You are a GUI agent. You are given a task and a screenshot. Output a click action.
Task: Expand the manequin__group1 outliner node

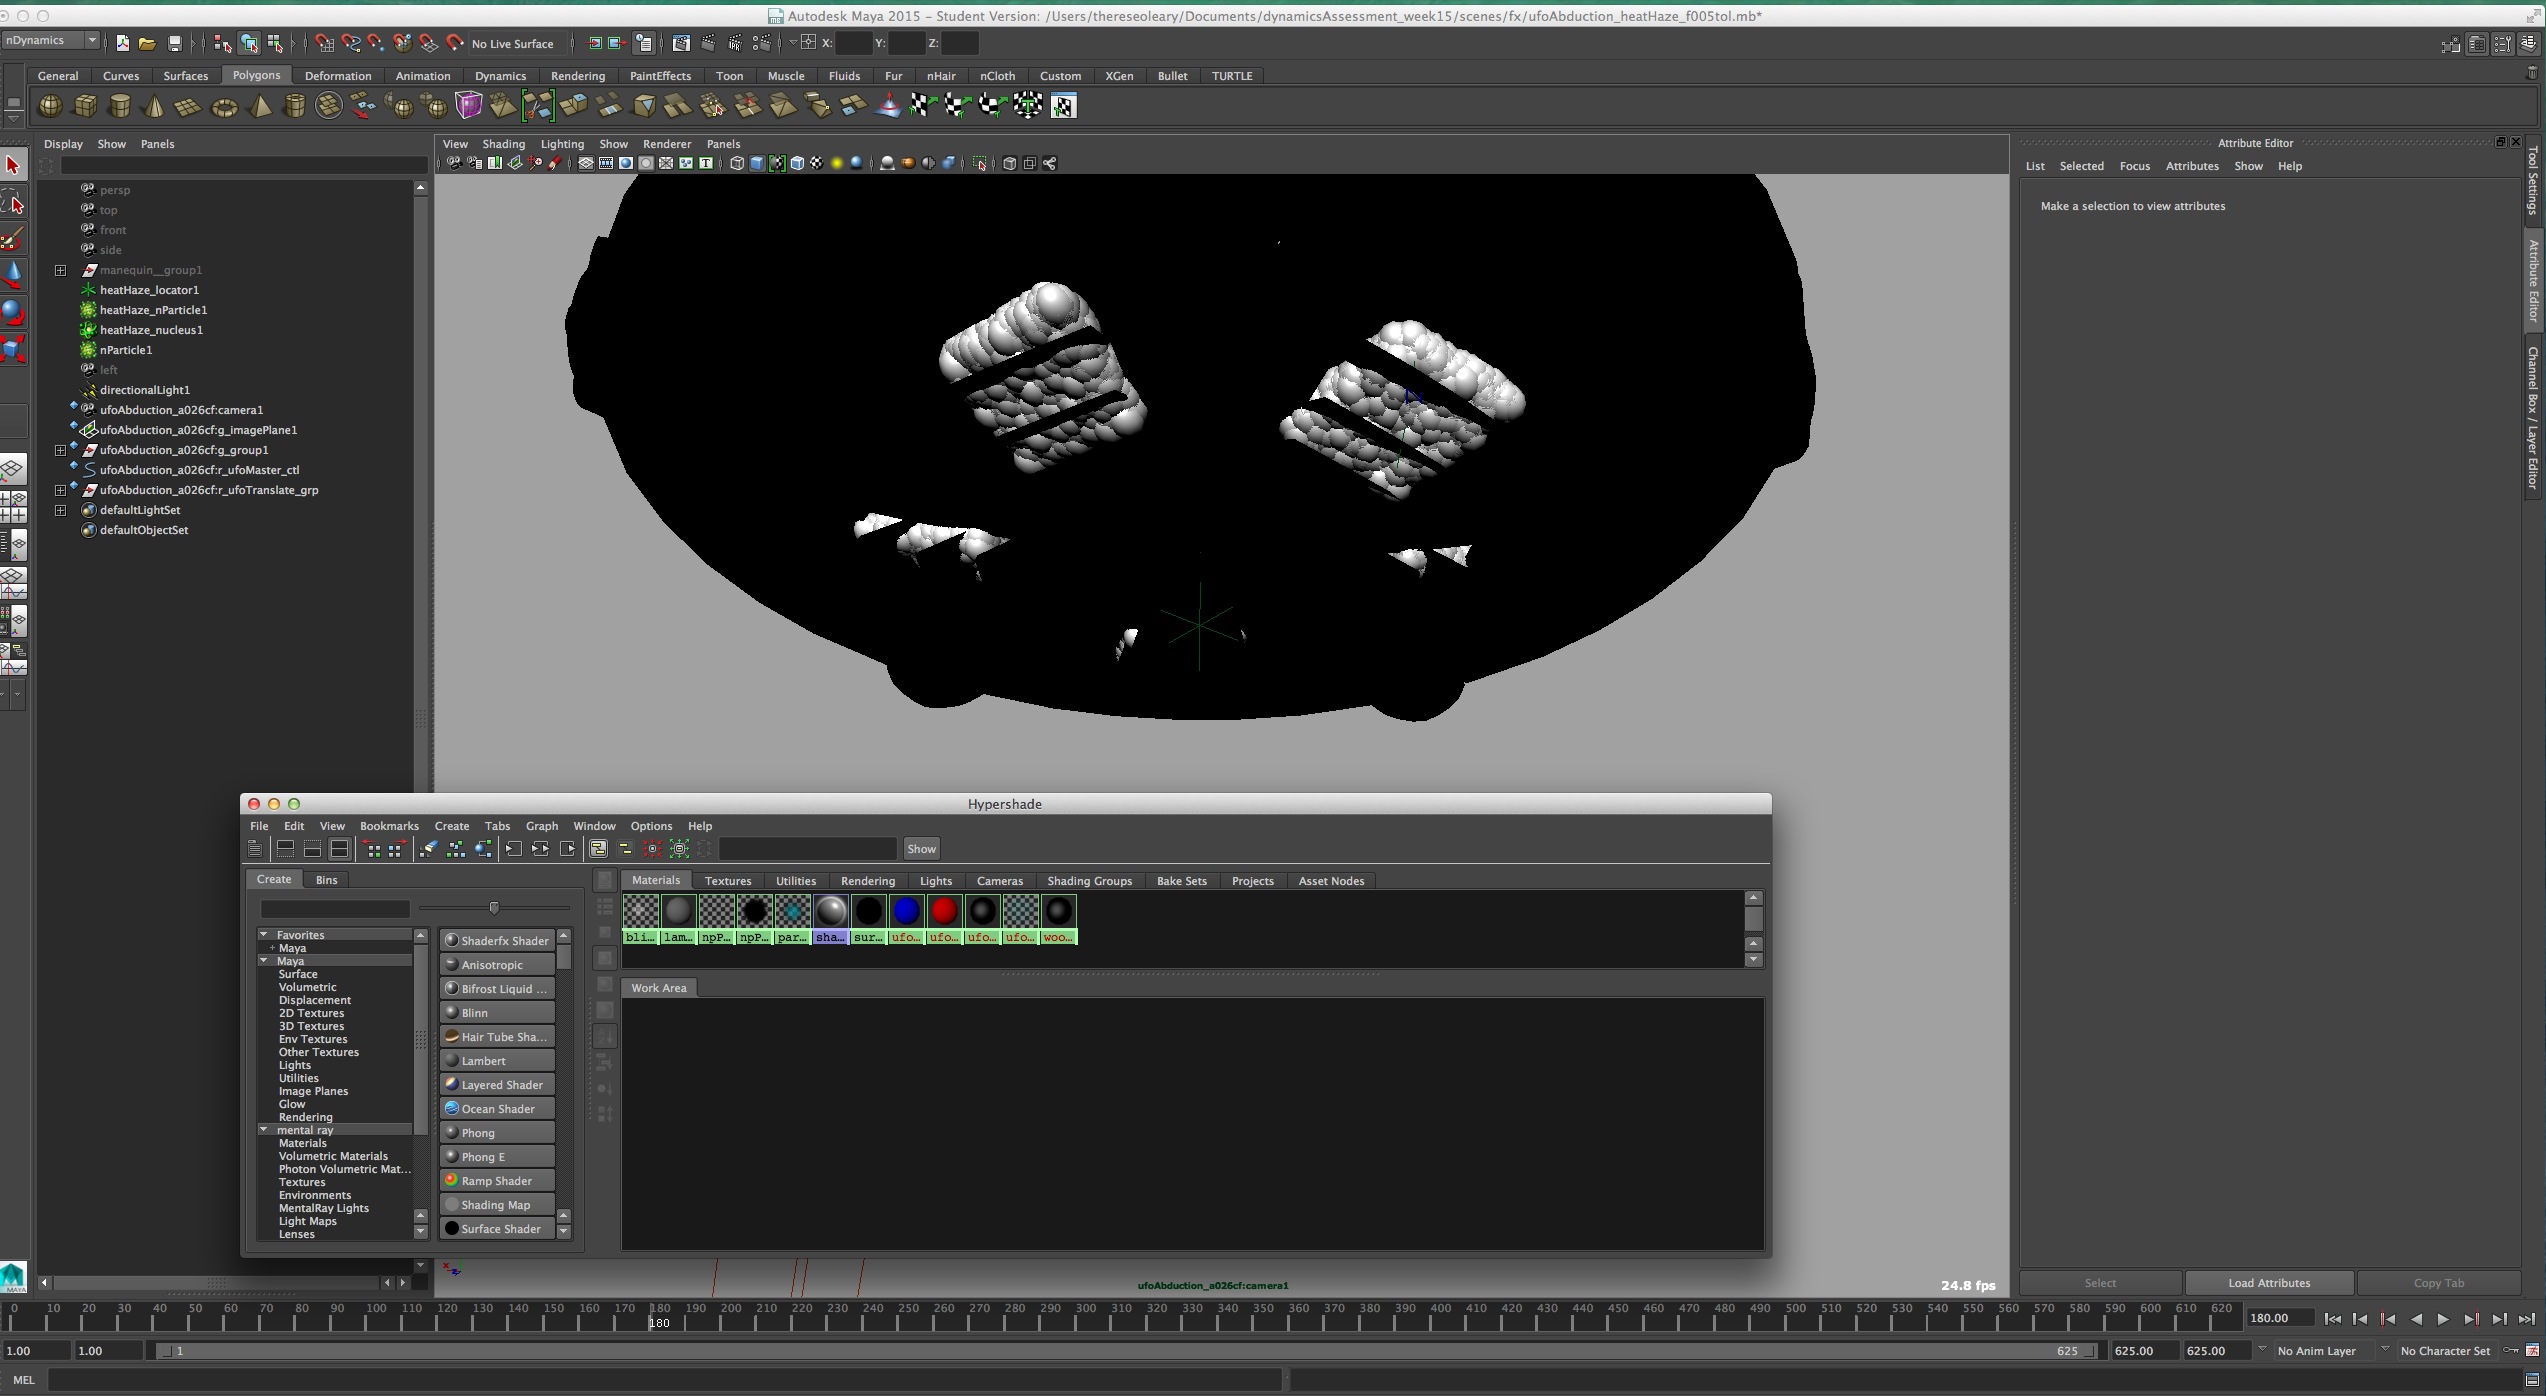(x=61, y=270)
